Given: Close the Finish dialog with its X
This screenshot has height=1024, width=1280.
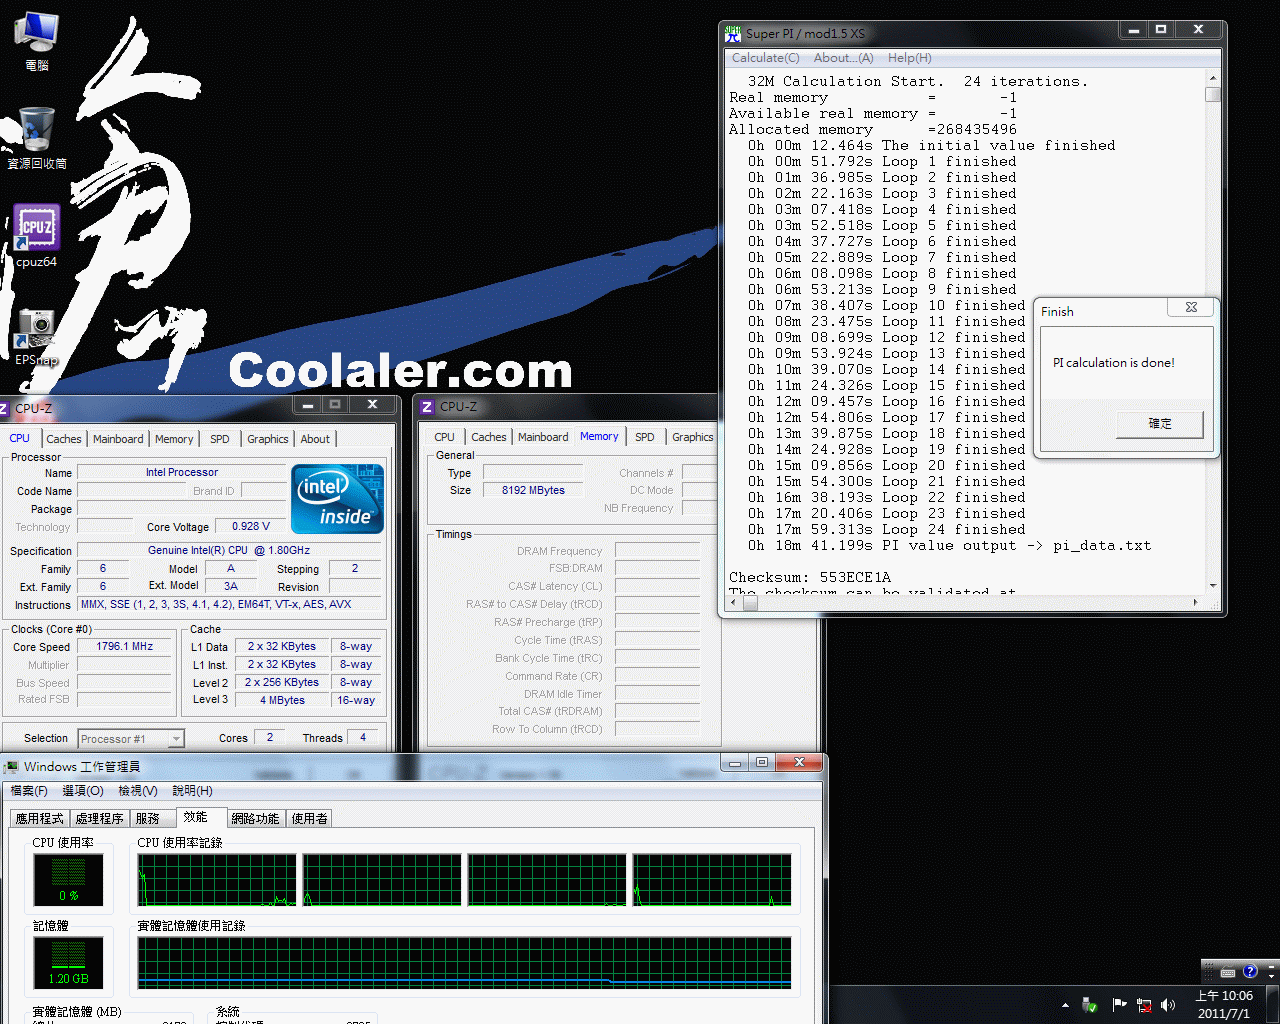Looking at the screenshot, I should [x=1191, y=308].
